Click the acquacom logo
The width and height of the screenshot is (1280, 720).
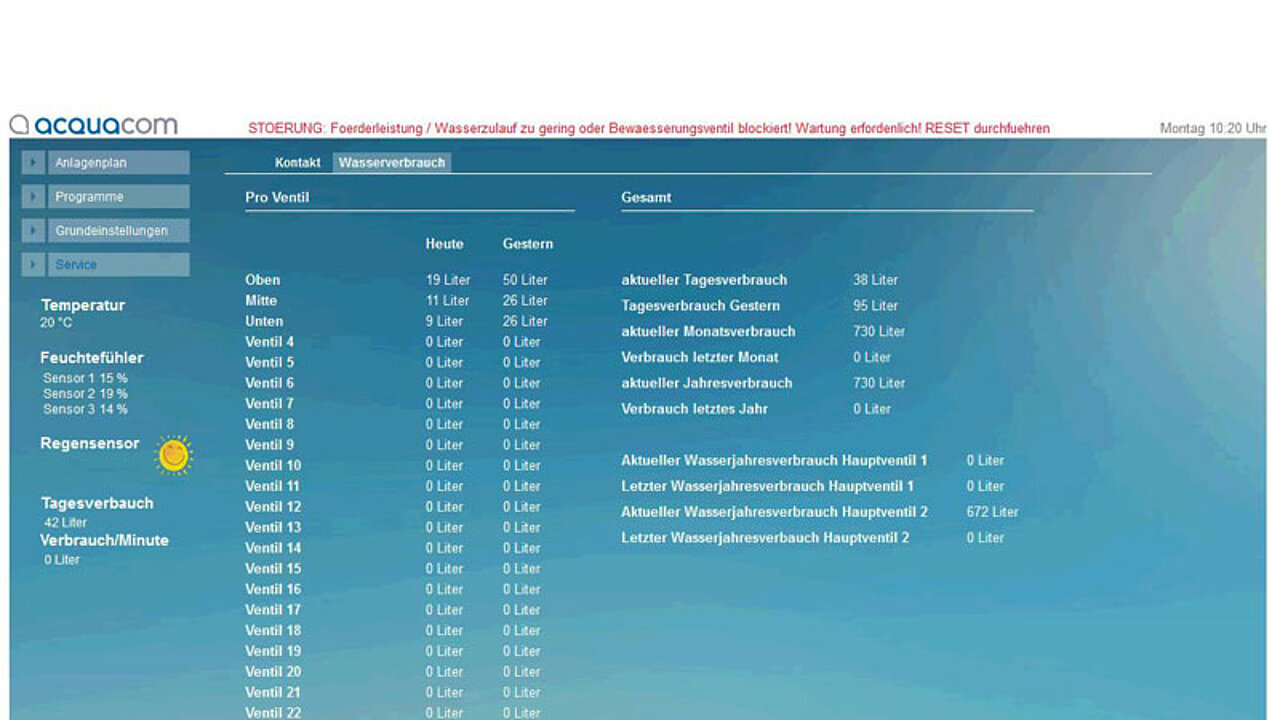[94, 125]
